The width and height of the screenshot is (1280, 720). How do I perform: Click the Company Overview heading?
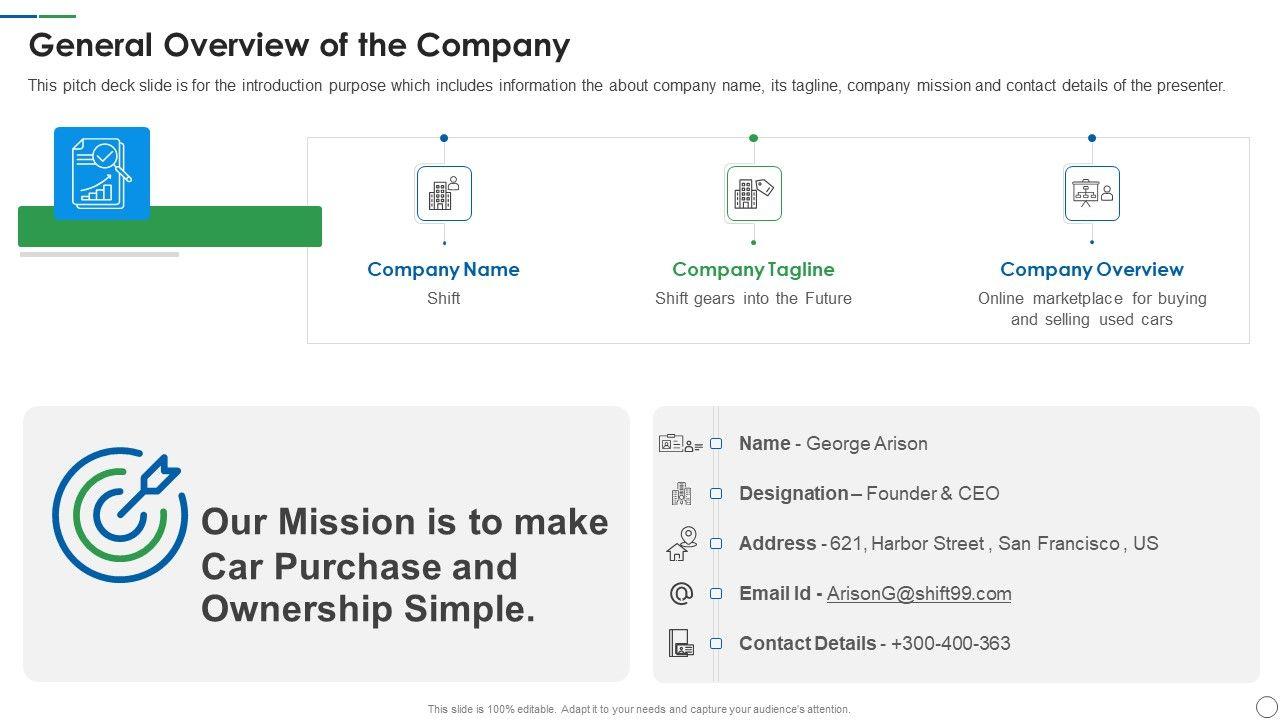click(1091, 269)
